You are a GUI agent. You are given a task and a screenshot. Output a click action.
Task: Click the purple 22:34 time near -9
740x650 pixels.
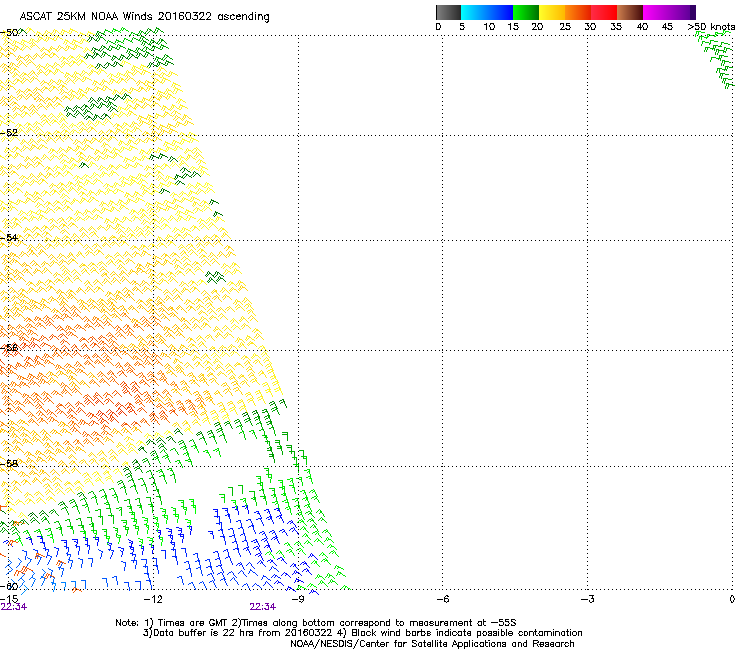[x=262, y=607]
